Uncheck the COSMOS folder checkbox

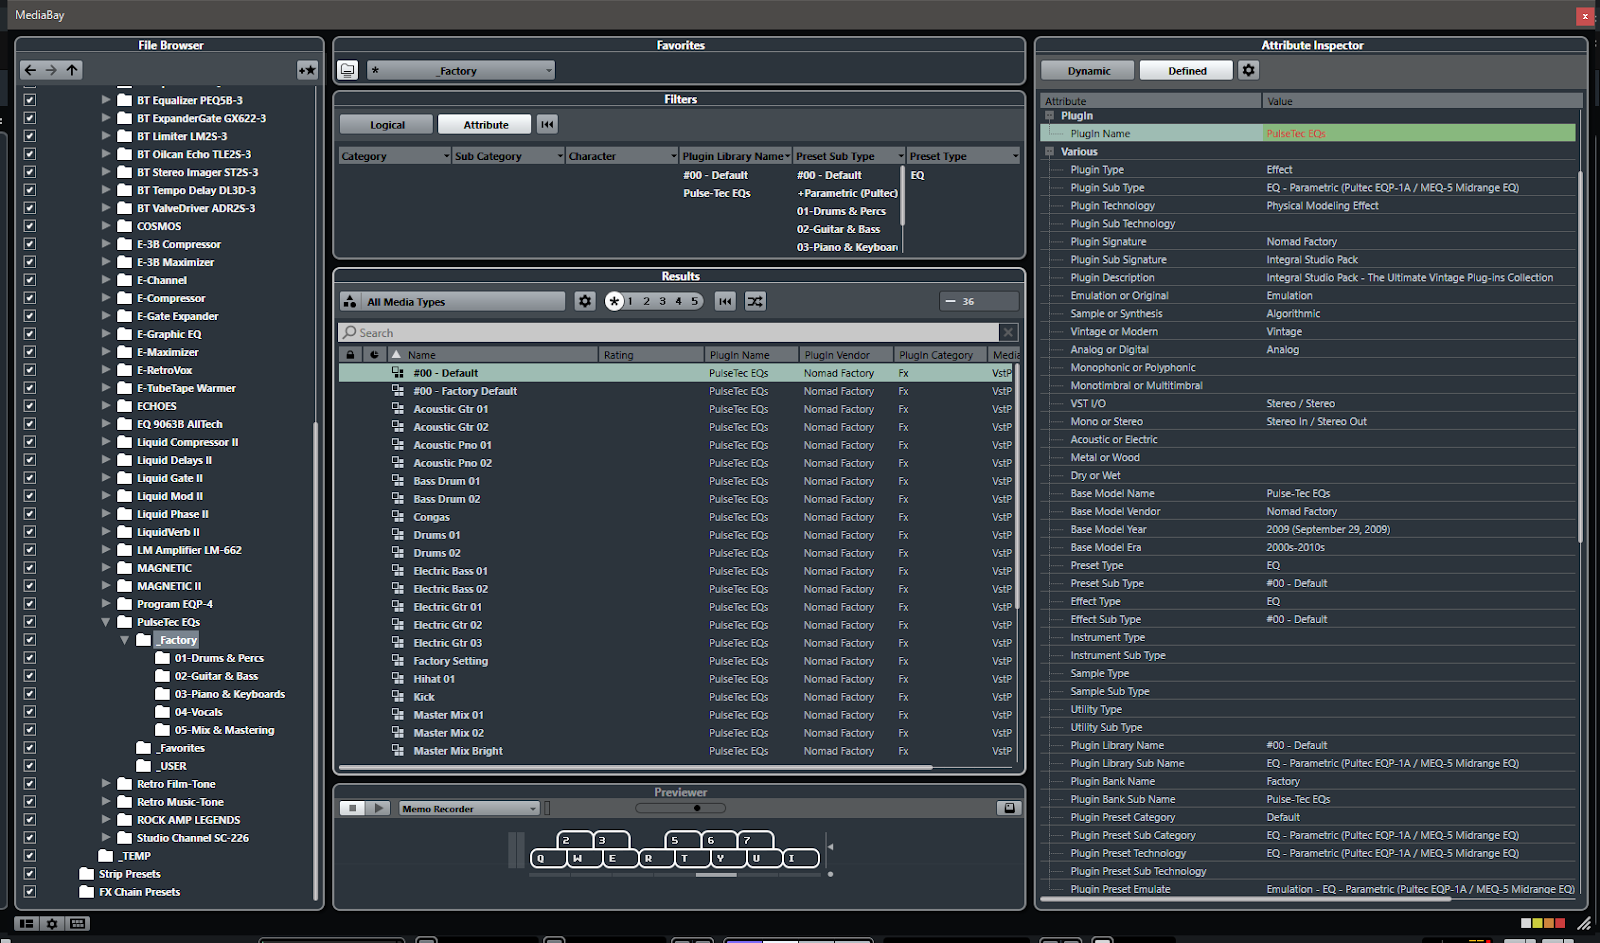tap(30, 226)
